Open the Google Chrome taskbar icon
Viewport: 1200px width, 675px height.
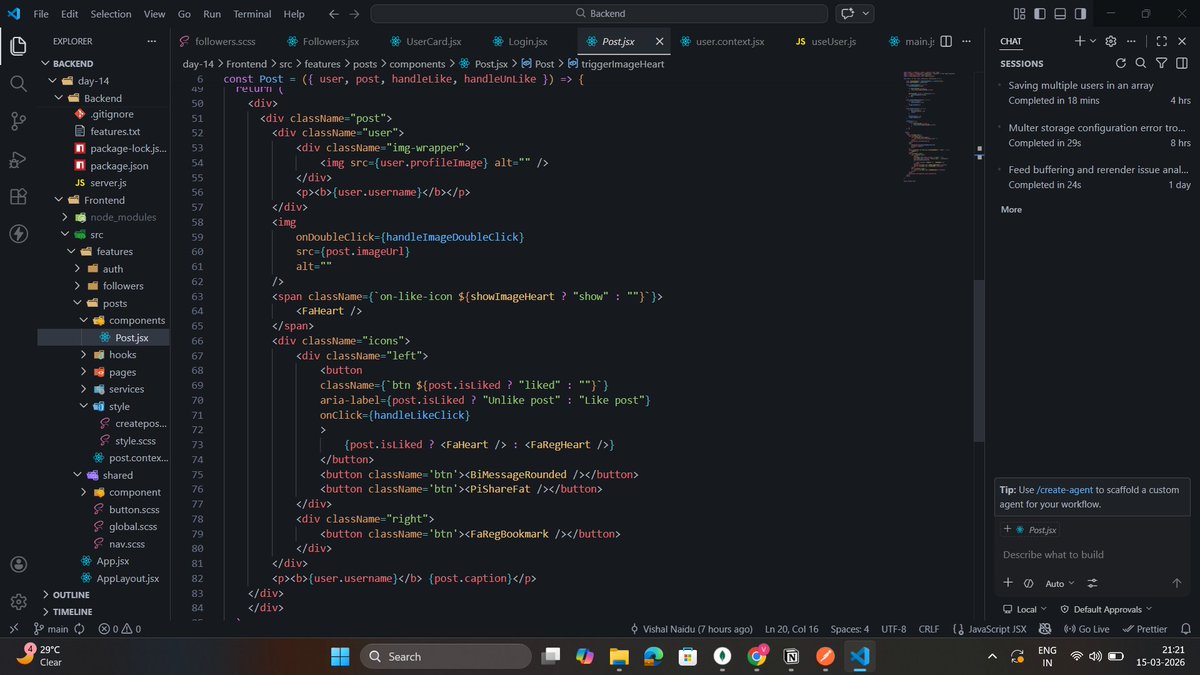757,656
